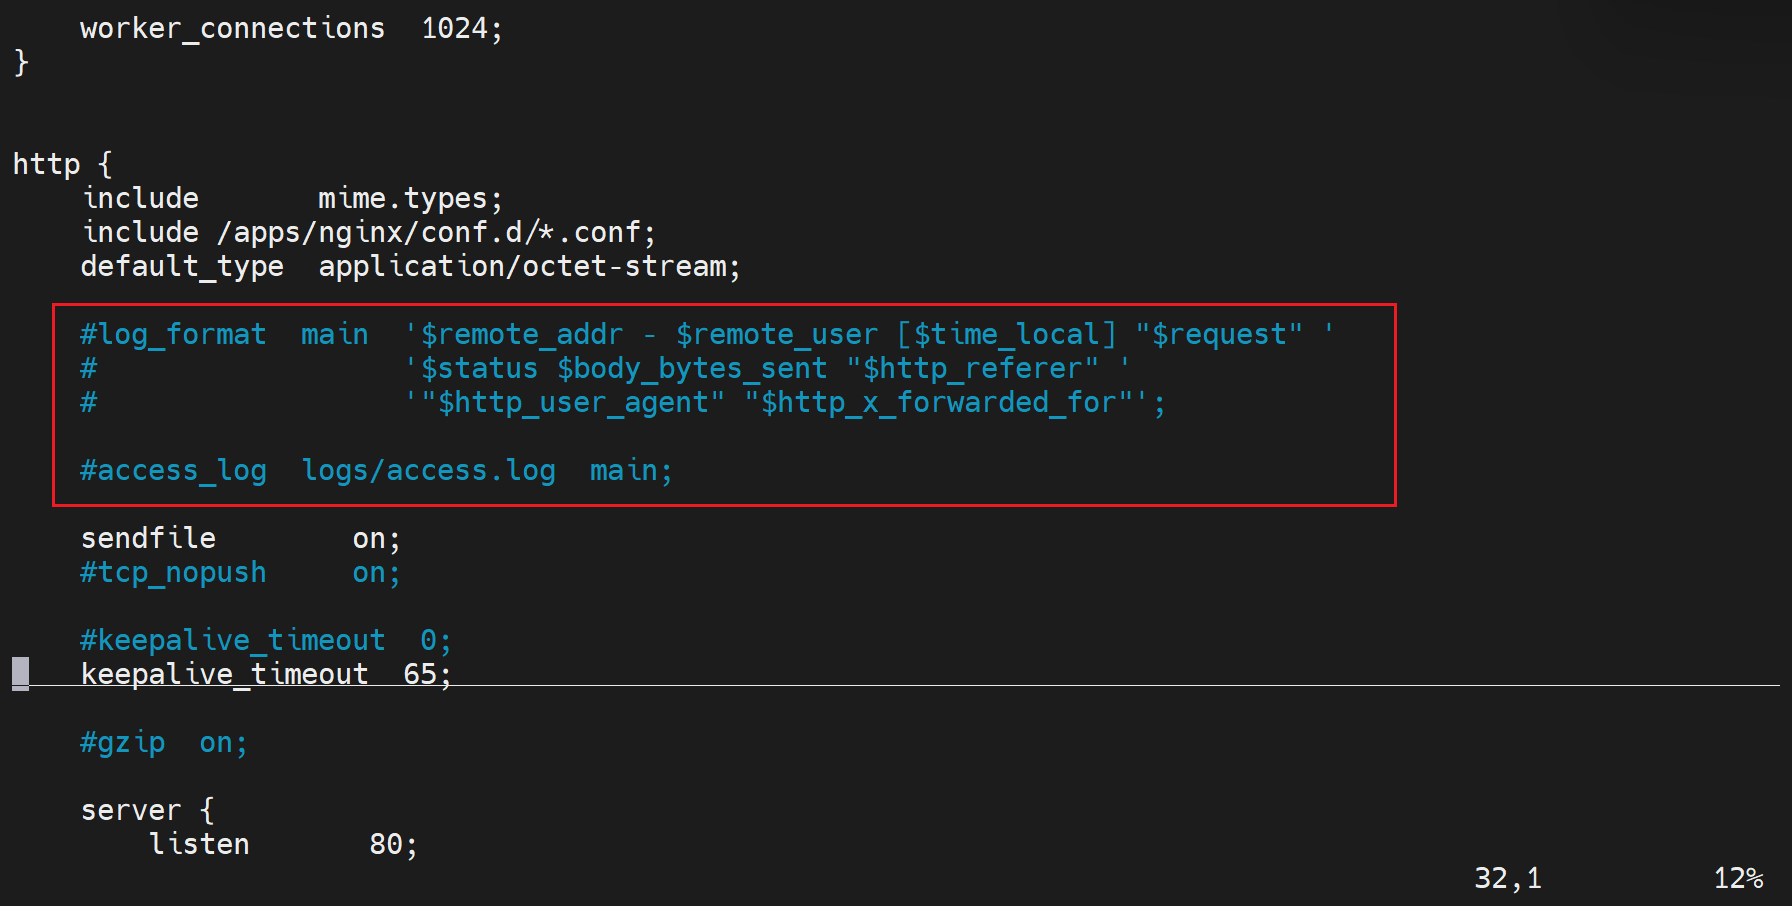Image resolution: width=1792 pixels, height=906 pixels.
Task: Click the 32,1 cursor position indicator
Action: click(1507, 878)
